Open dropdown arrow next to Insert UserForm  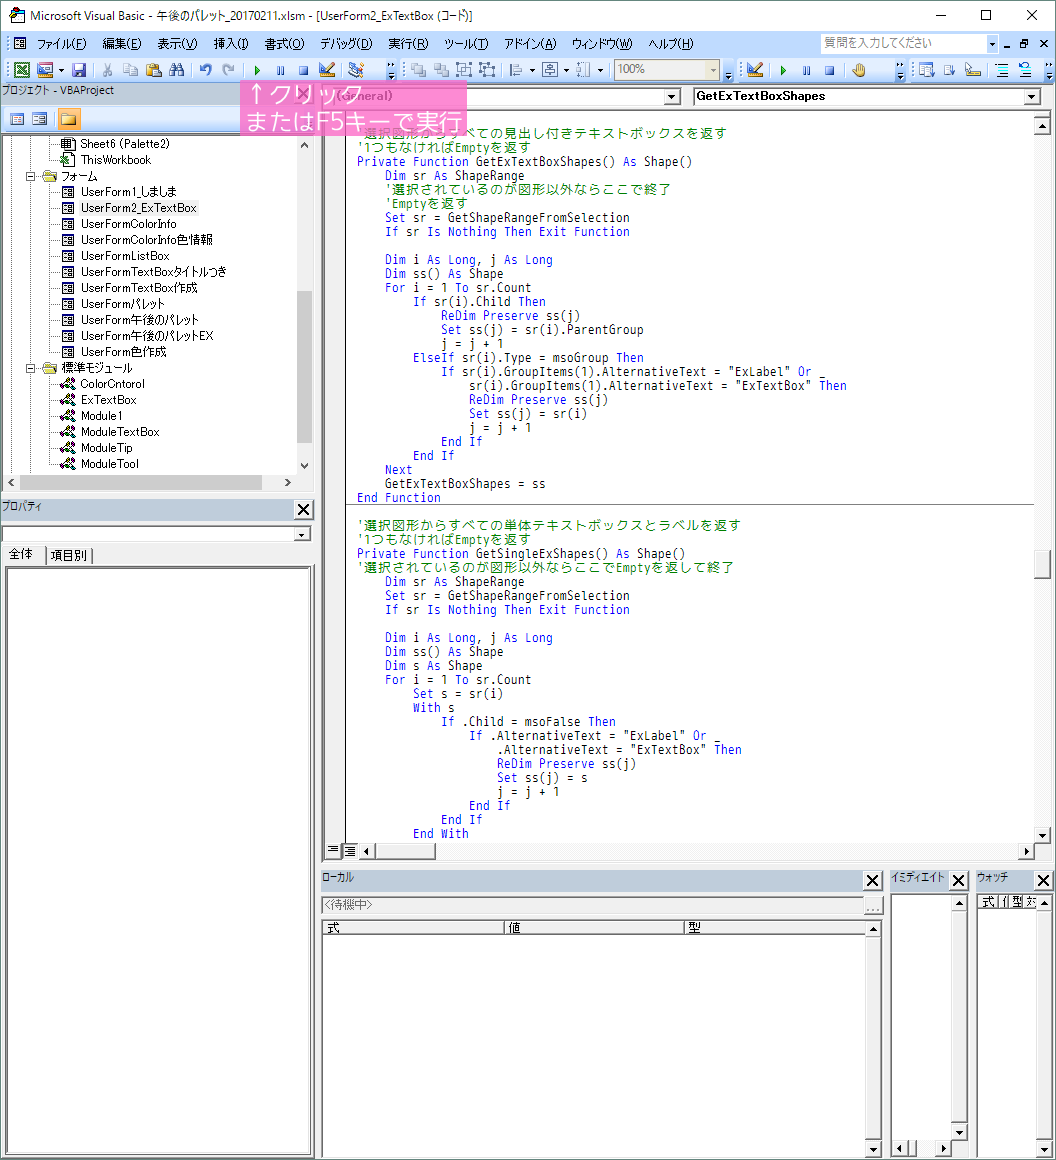click(x=61, y=70)
